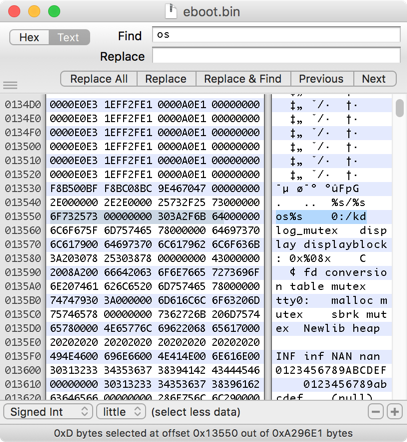Go to Previous search match
Screen dimensions: 407x442
click(x=321, y=79)
